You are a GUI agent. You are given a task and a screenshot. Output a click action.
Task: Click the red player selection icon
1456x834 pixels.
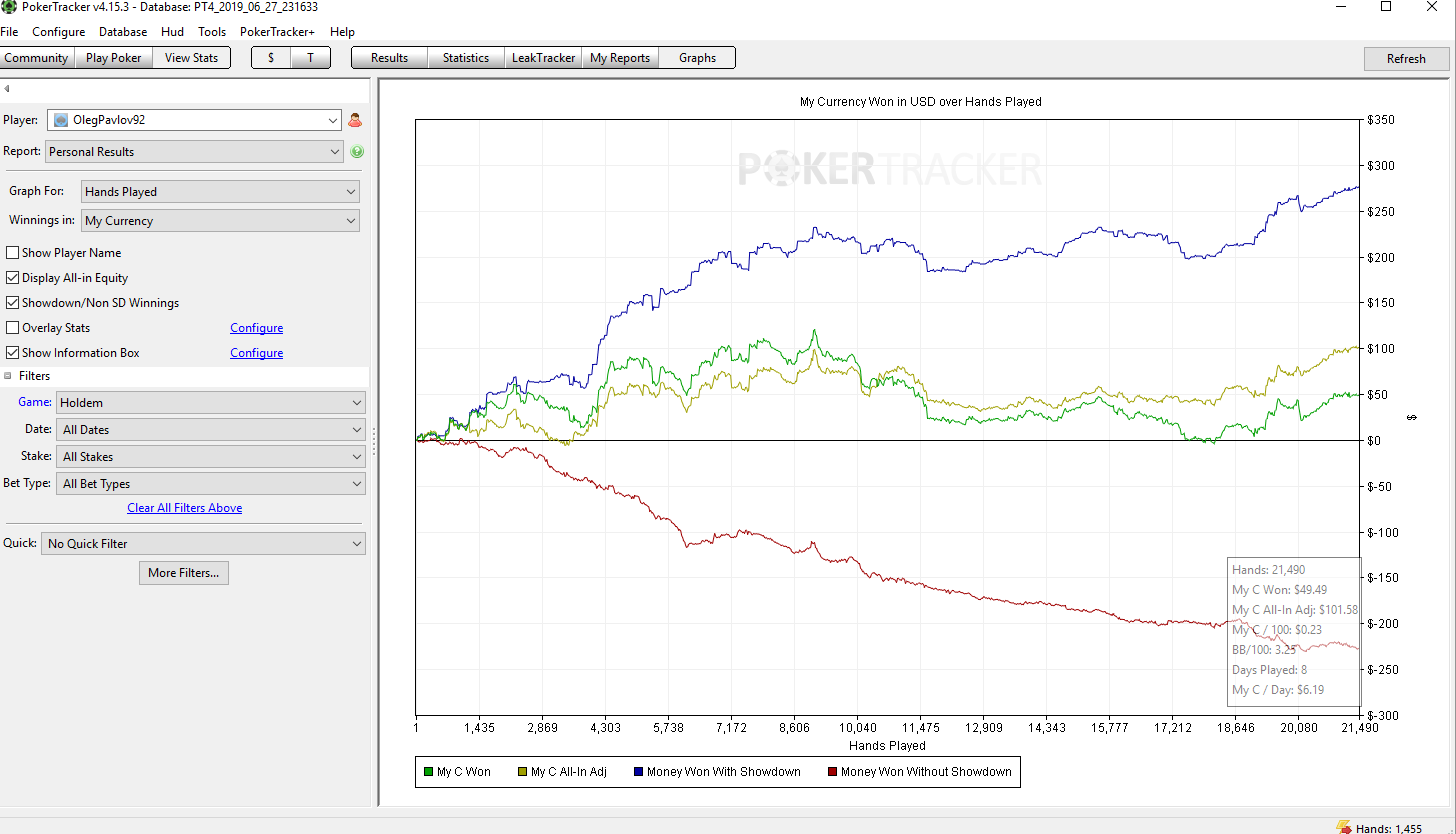click(x=355, y=120)
